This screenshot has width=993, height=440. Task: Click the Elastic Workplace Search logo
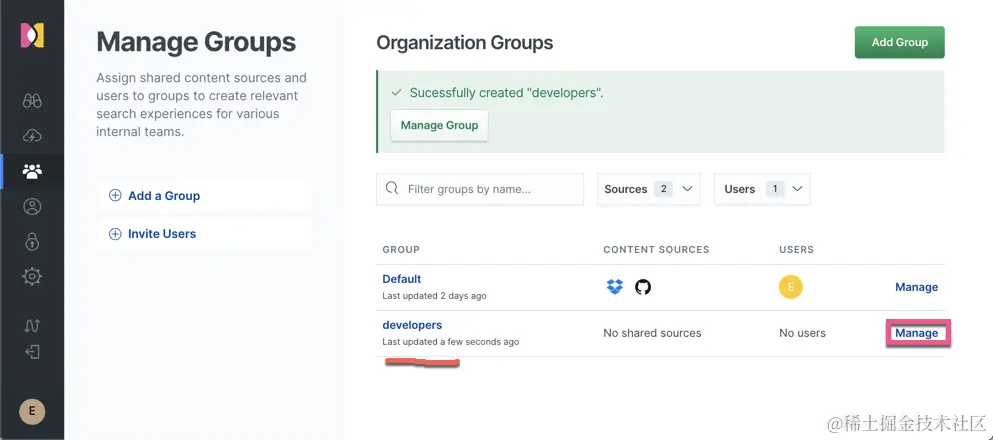32,35
